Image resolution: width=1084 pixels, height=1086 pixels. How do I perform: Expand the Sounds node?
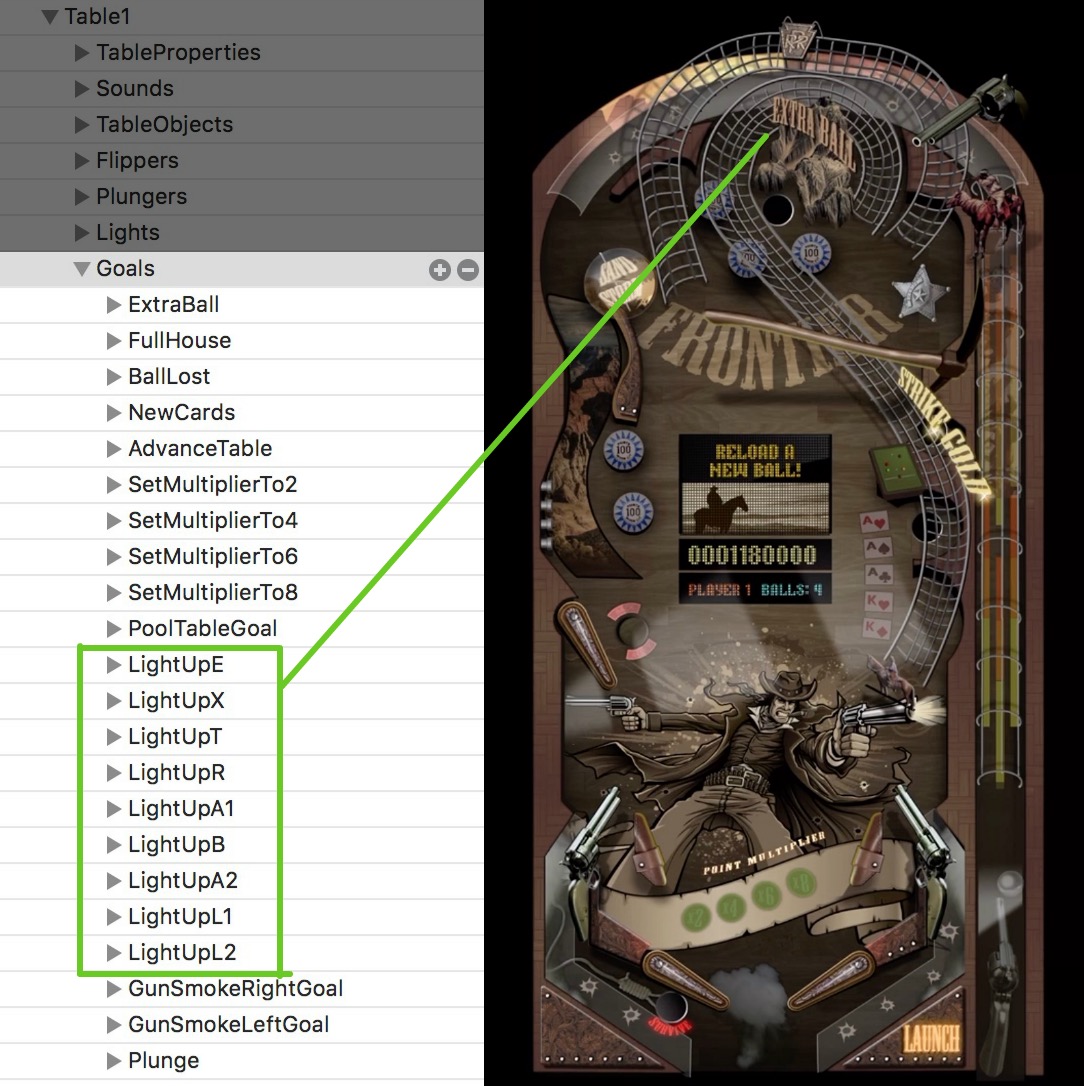coord(82,88)
